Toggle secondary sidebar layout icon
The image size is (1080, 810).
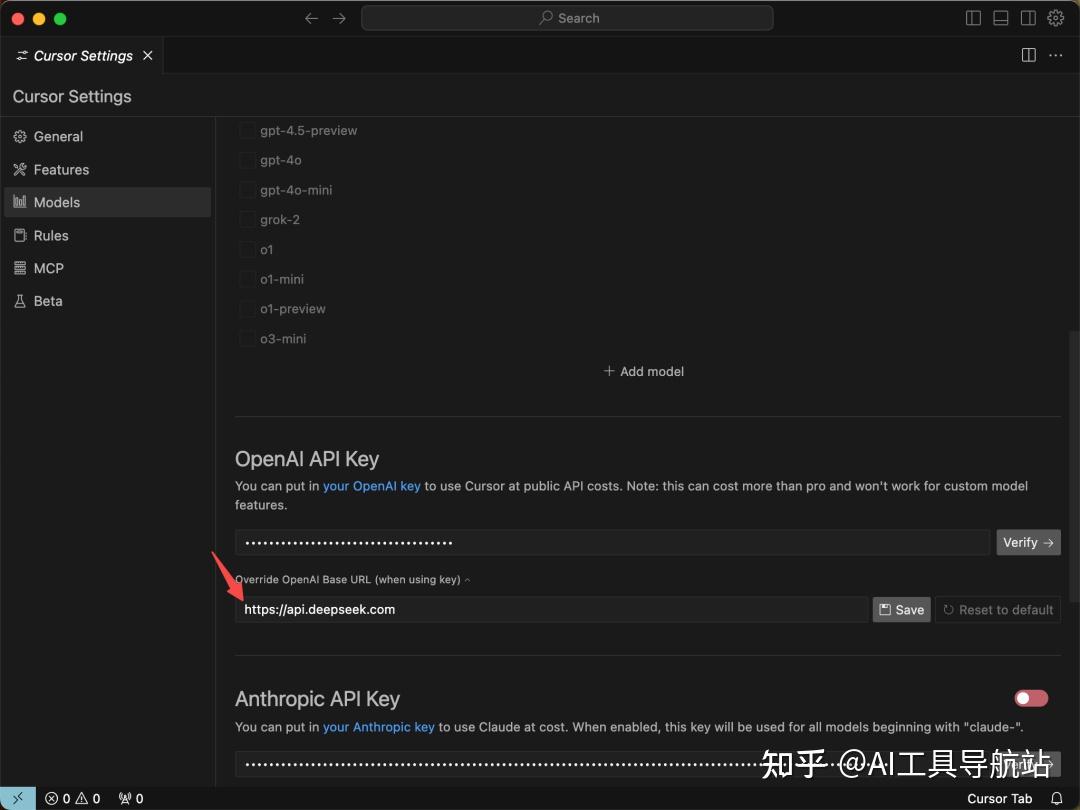pyautogui.click(x=1028, y=19)
